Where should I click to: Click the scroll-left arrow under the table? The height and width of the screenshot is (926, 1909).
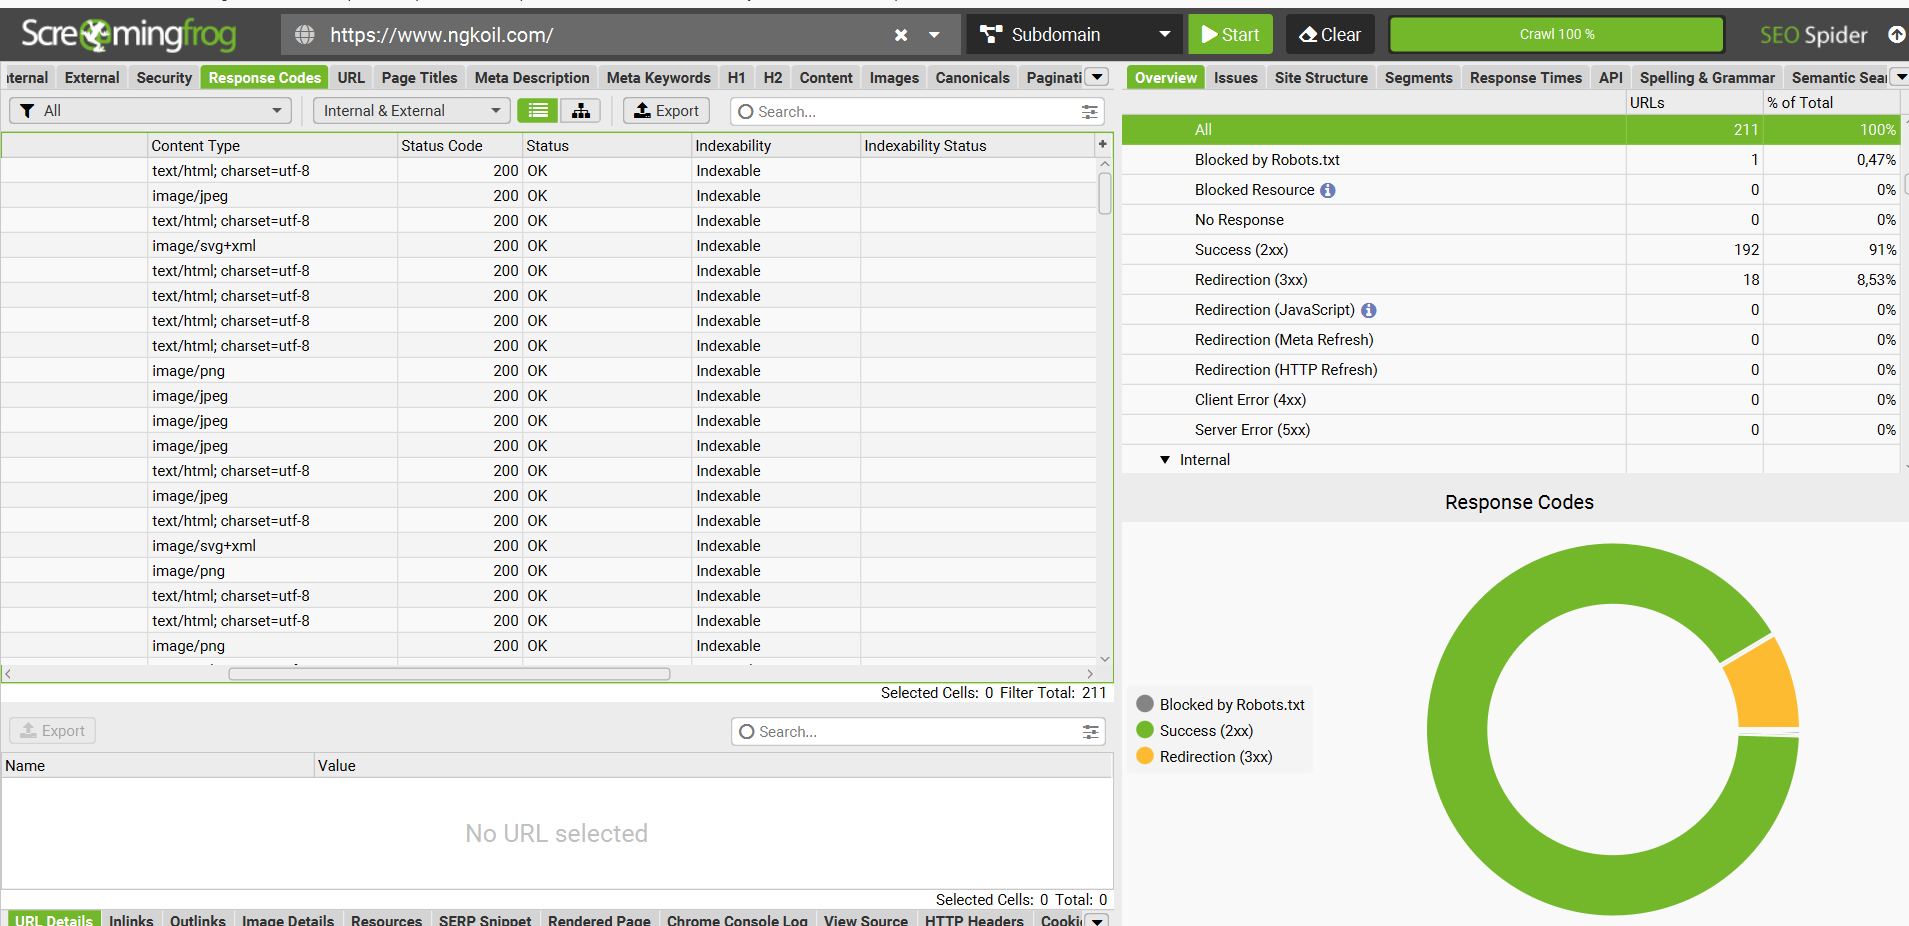pyautogui.click(x=8, y=674)
